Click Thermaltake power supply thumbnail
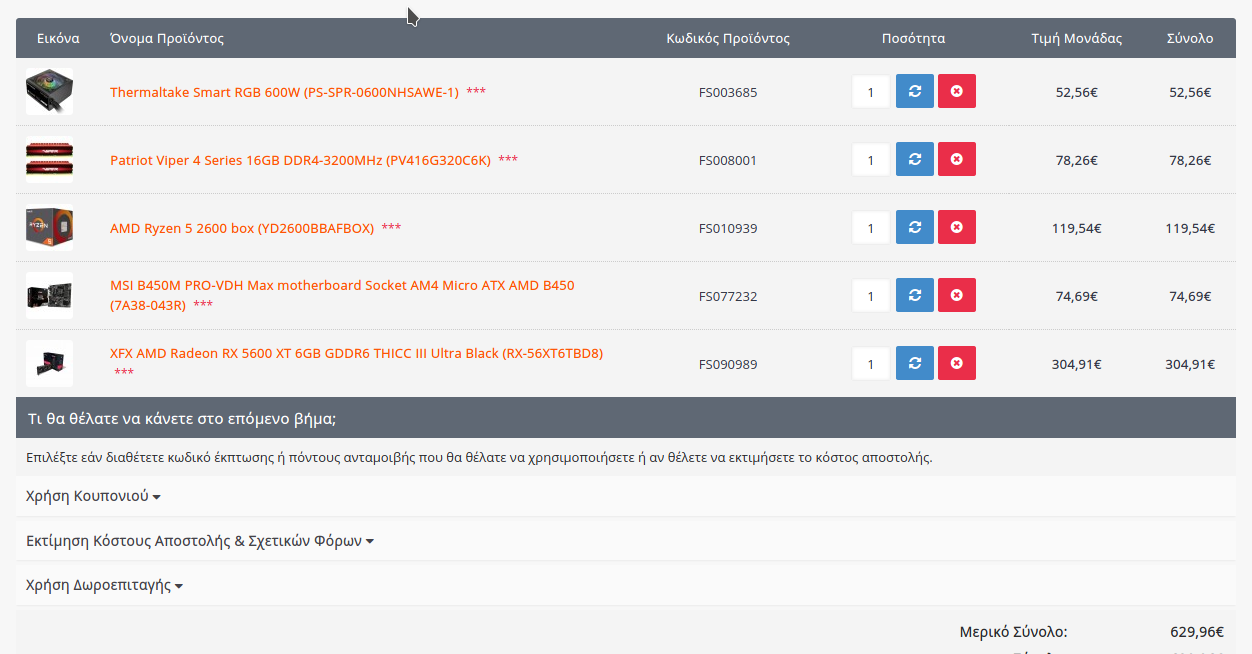The height and width of the screenshot is (654, 1252). [50, 92]
